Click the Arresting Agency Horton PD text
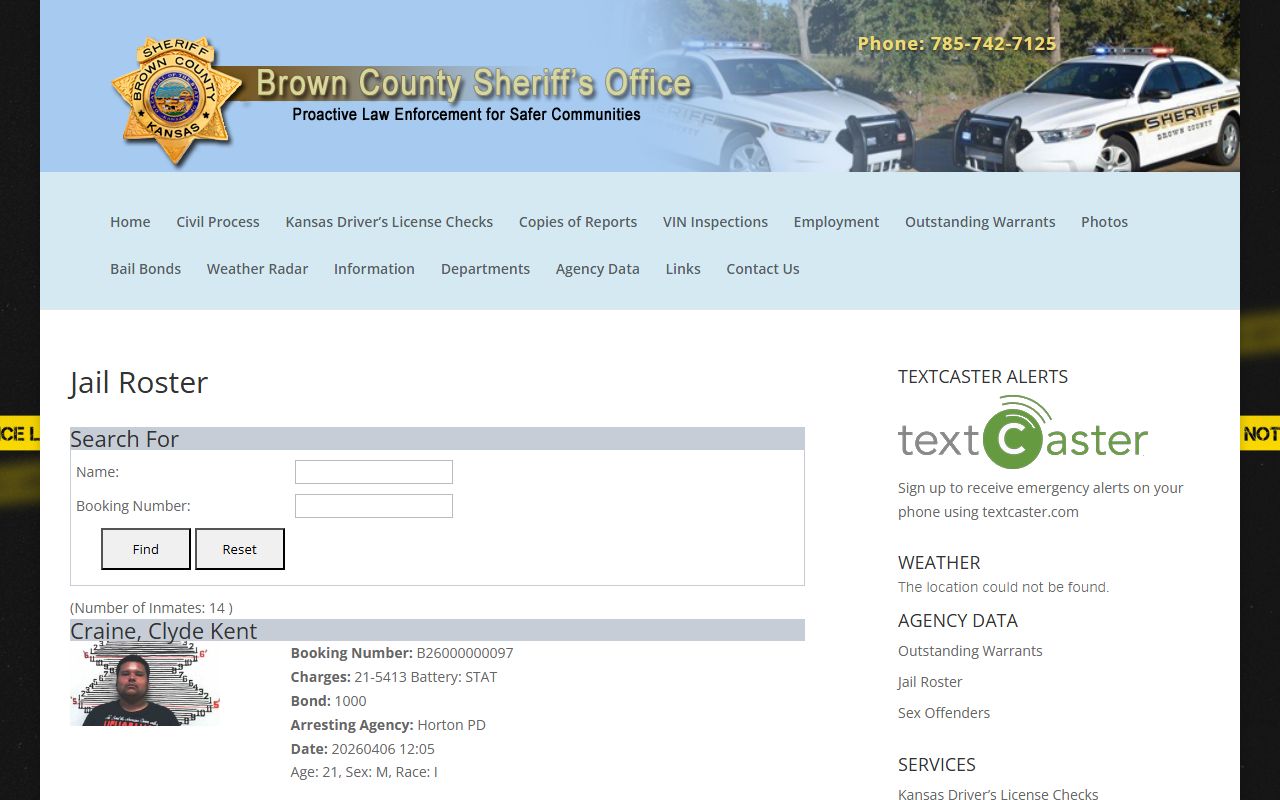The width and height of the screenshot is (1280, 800). (x=388, y=725)
